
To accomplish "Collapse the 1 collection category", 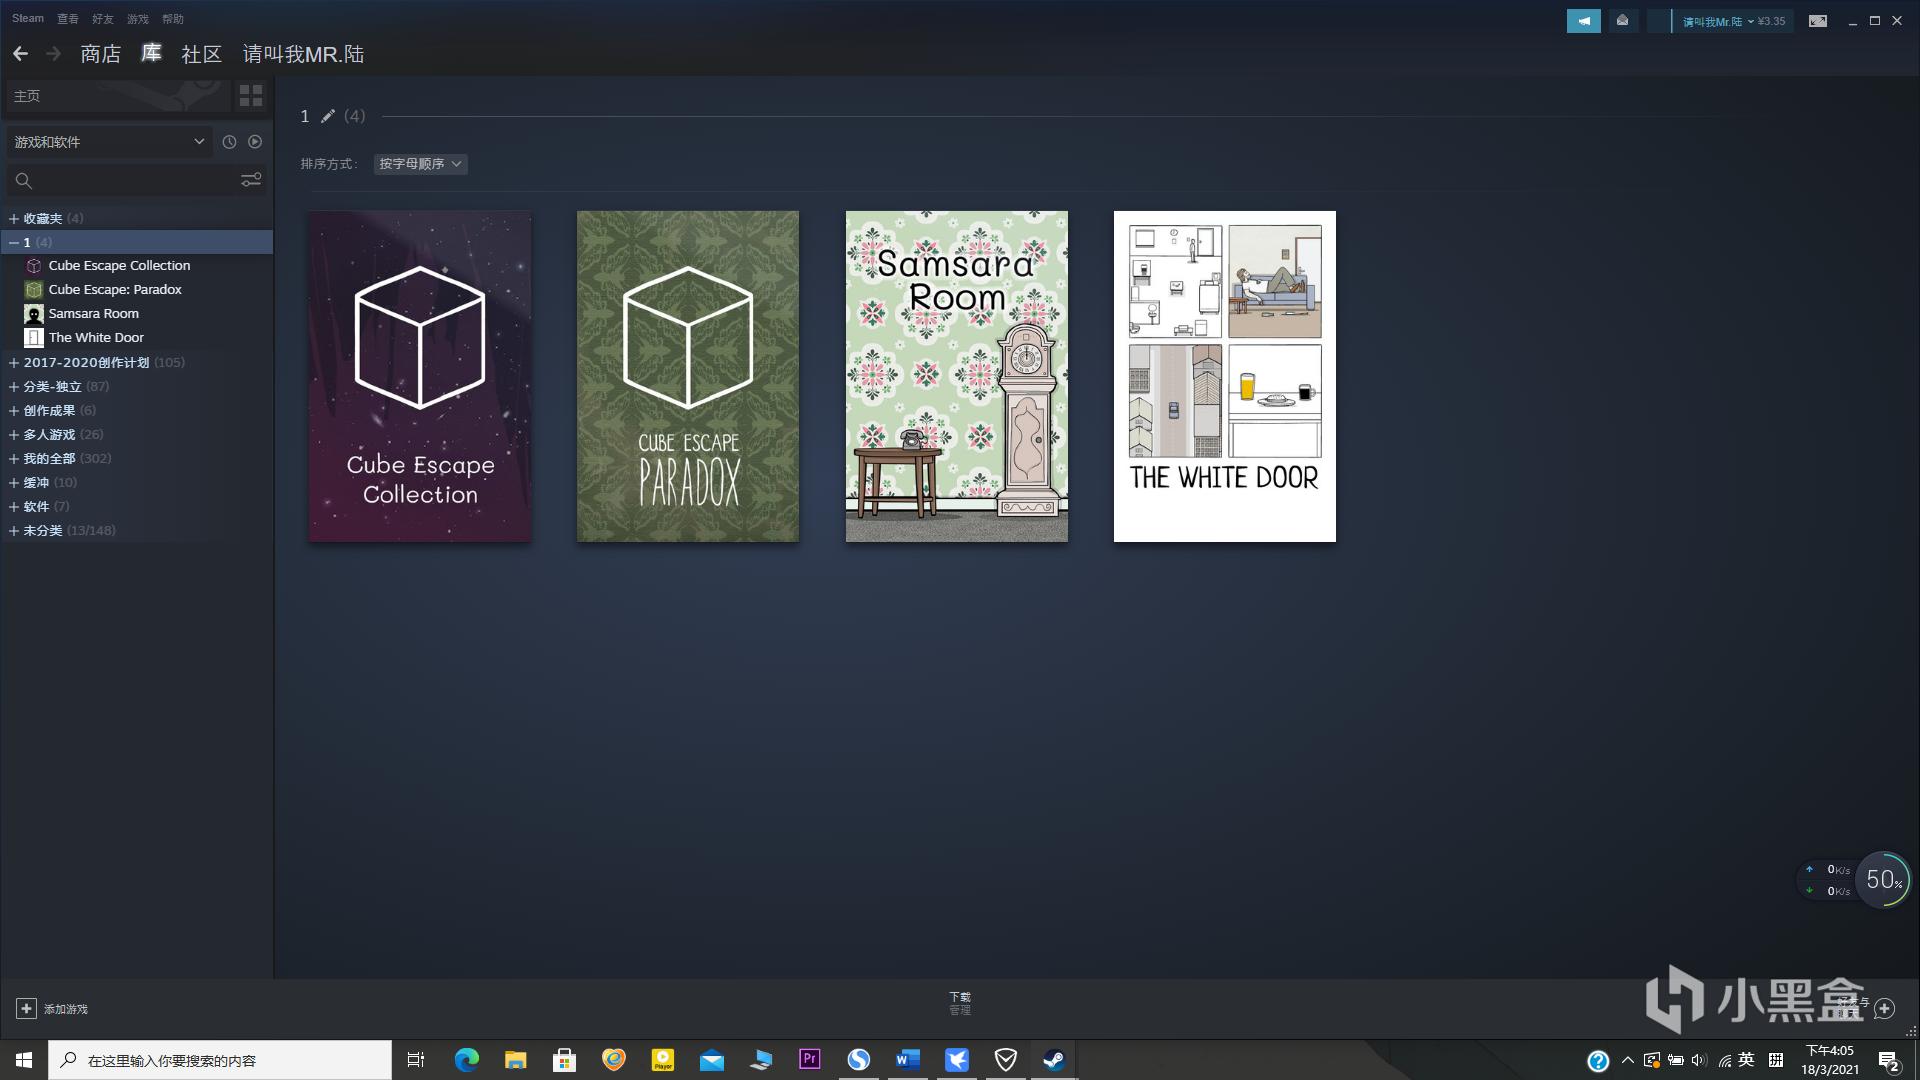I will pyautogui.click(x=14, y=242).
